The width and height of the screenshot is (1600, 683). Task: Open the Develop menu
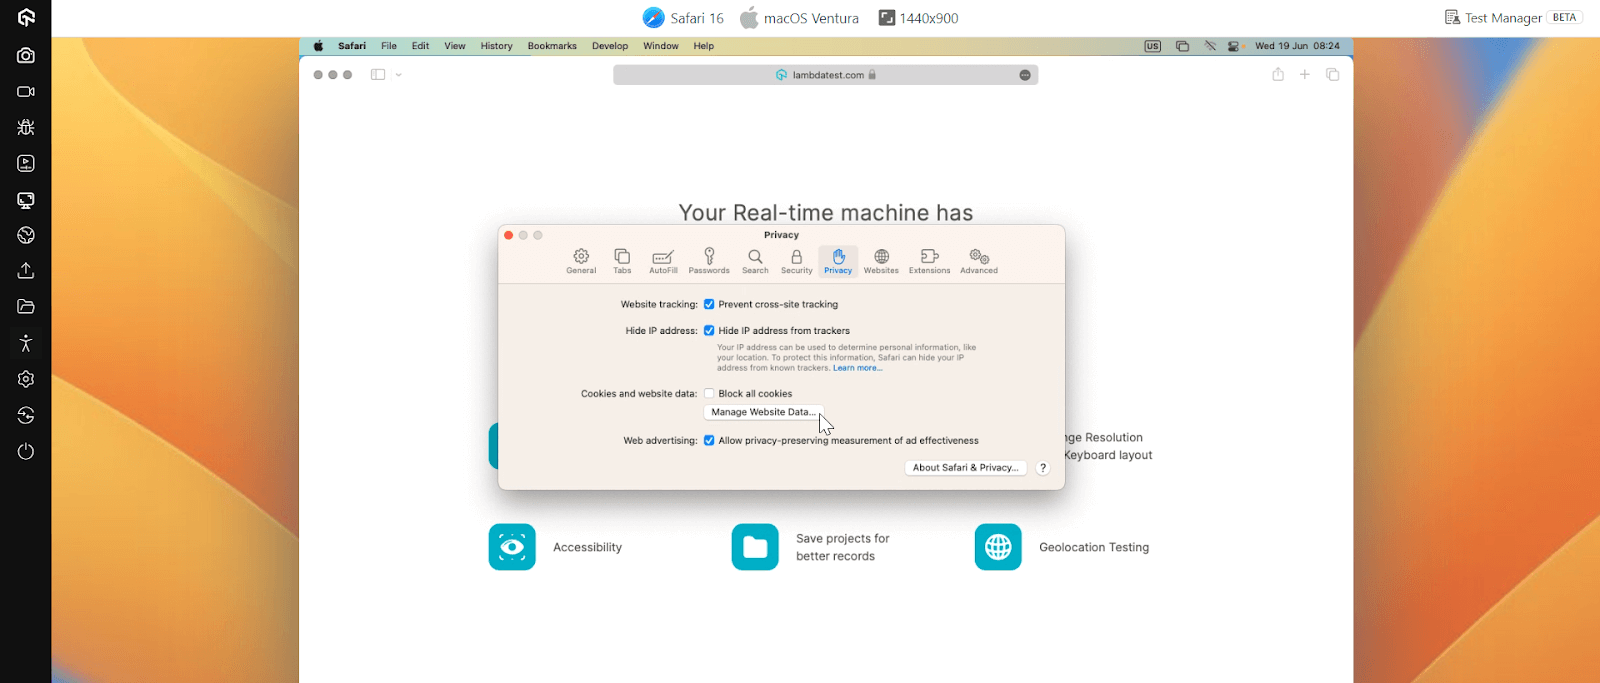pos(610,46)
